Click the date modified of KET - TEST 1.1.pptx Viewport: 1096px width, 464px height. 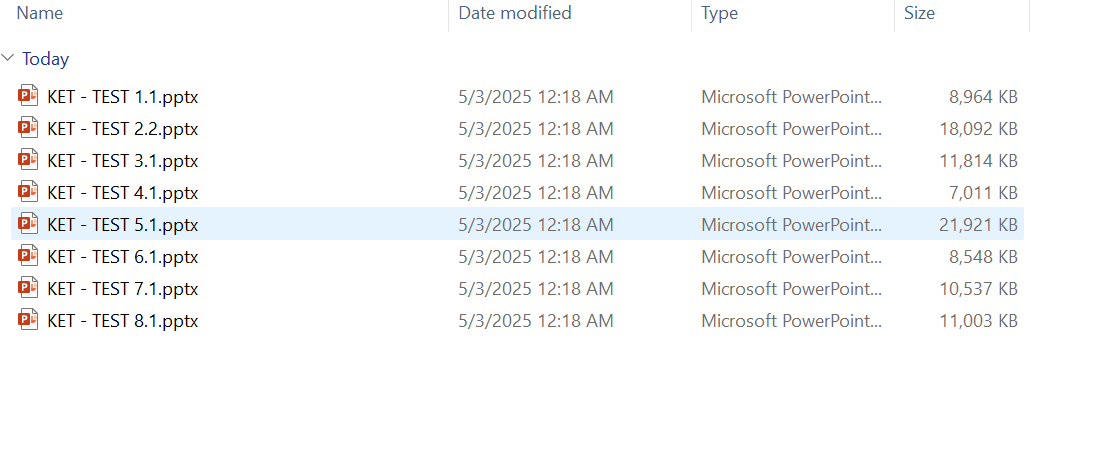click(536, 97)
